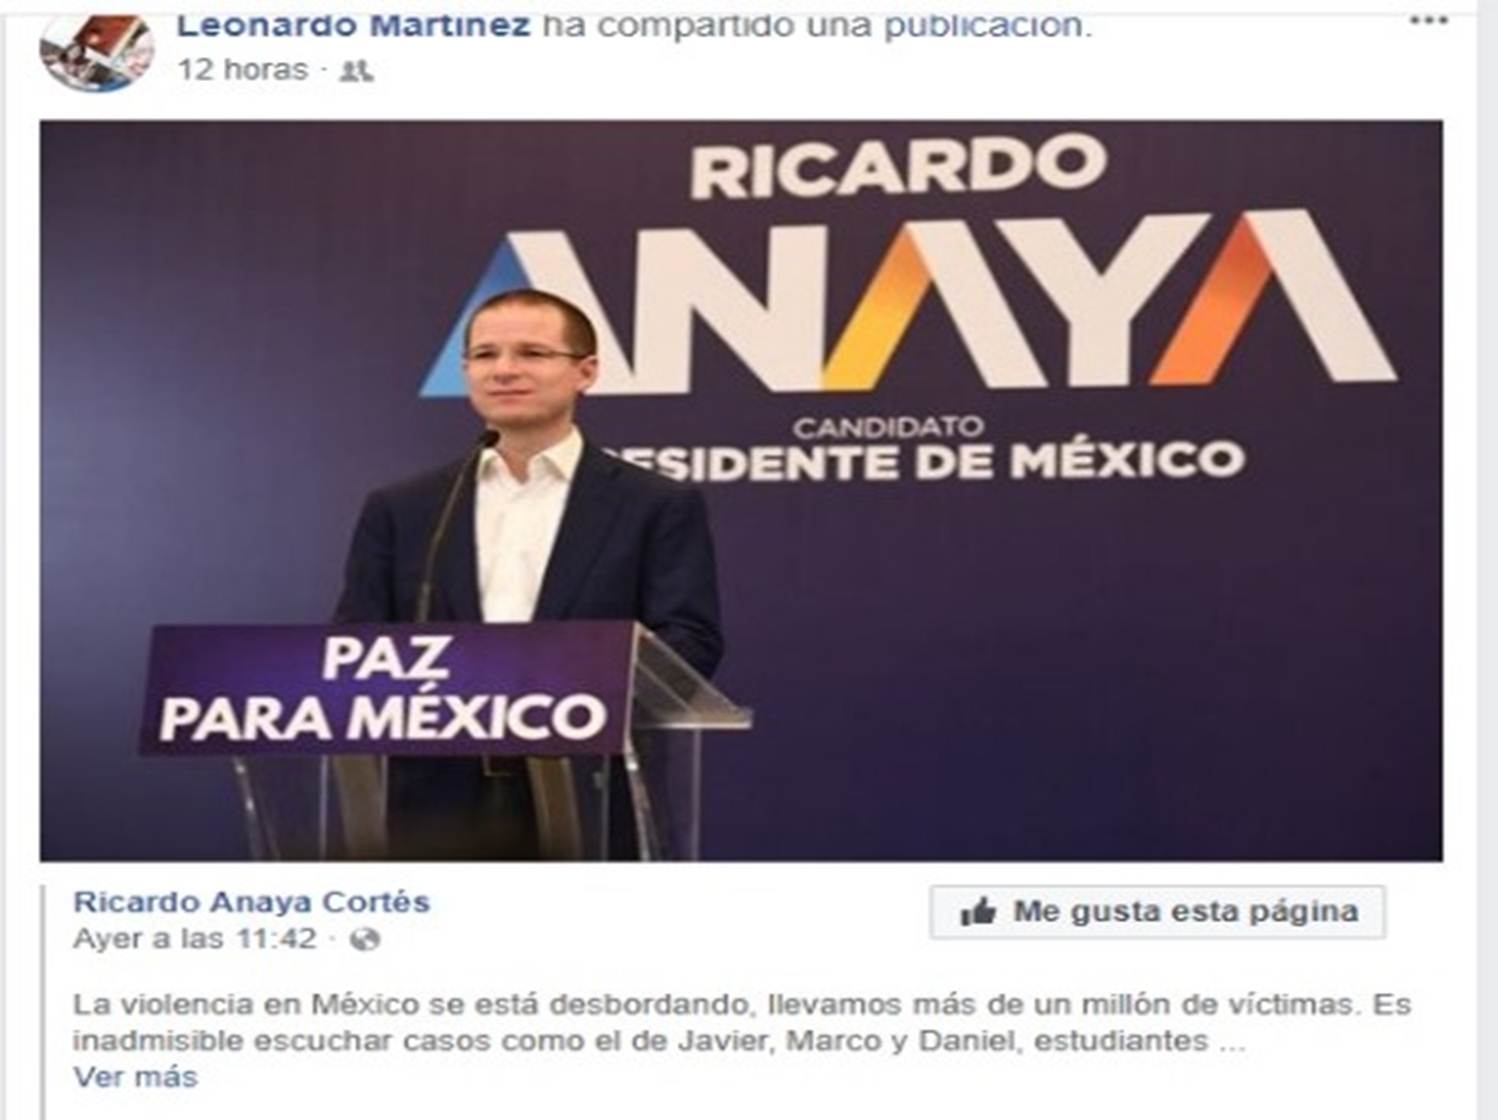Image resolution: width=1498 pixels, height=1120 pixels.
Task: Open the Ricardo Anaya campaign photo
Action: 741,491
